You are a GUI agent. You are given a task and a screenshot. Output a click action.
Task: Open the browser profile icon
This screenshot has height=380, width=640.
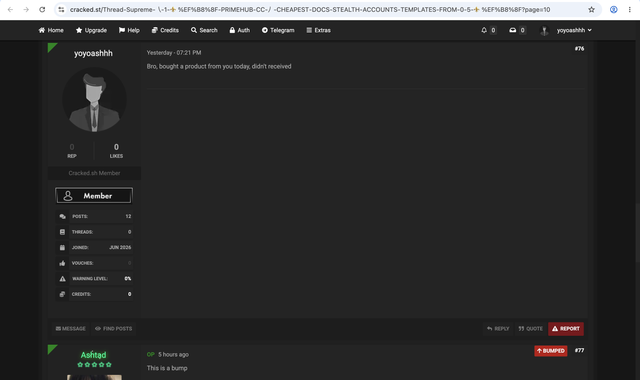pyautogui.click(x=613, y=9)
